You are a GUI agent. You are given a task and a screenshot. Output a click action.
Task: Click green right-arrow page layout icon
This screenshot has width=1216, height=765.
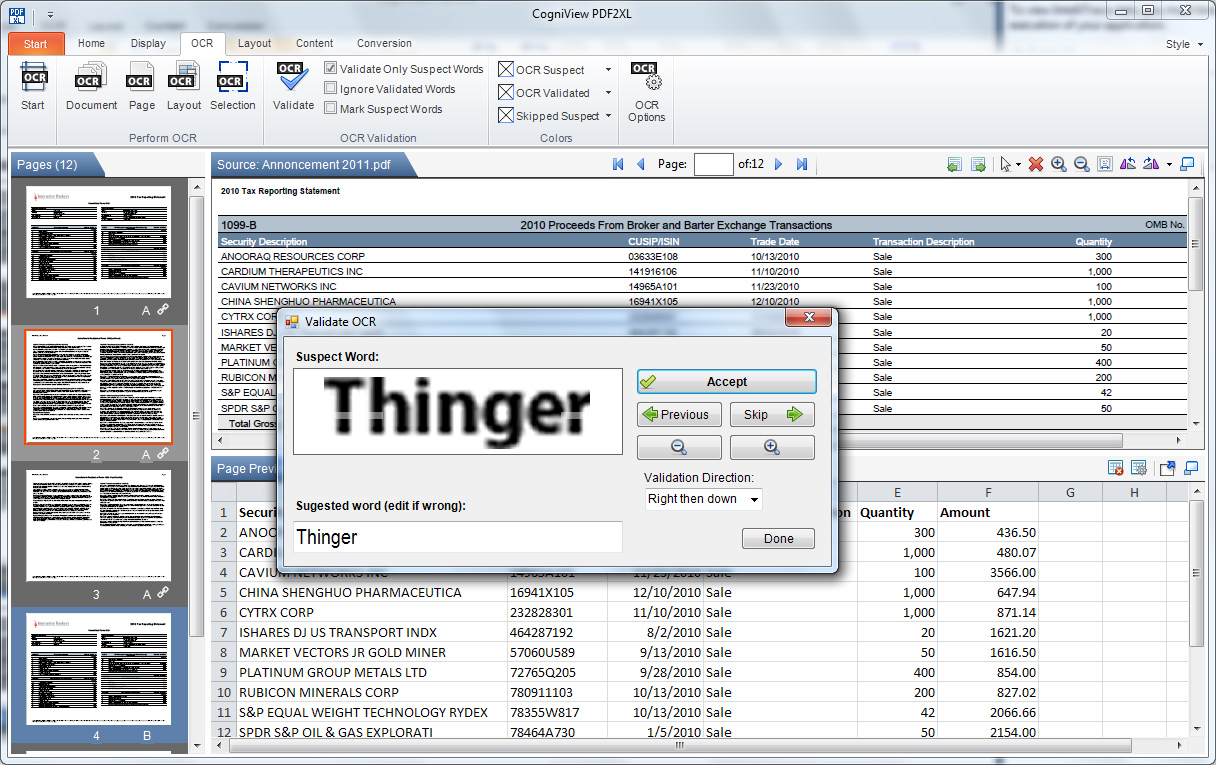coord(978,164)
